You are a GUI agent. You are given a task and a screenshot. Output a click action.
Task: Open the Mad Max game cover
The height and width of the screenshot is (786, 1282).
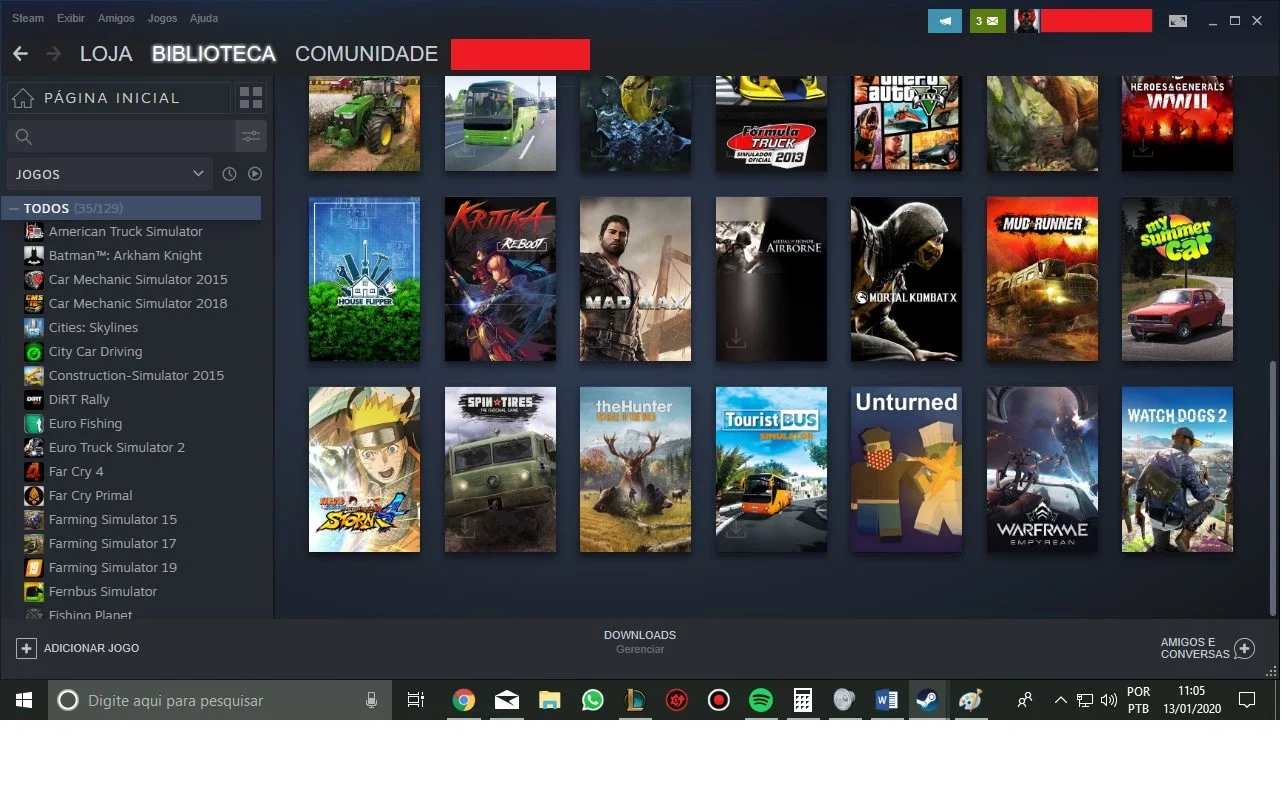click(635, 279)
